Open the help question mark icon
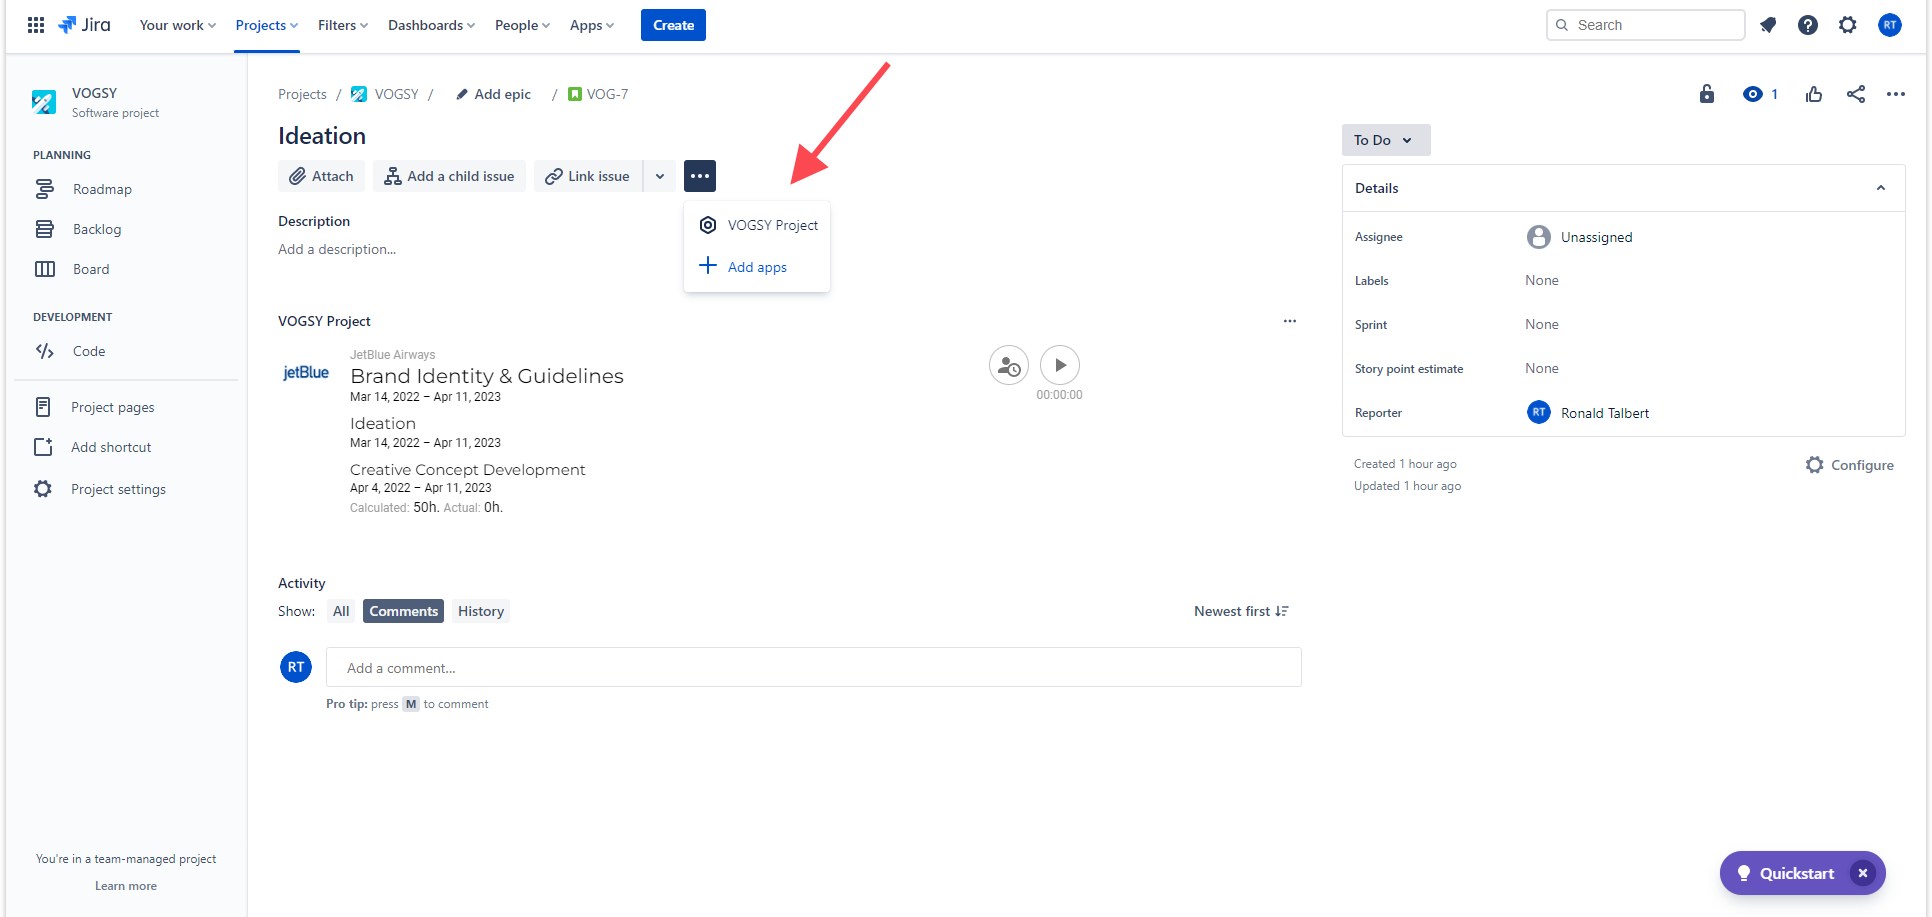Screen dimensions: 1932x917 (x=1808, y=25)
